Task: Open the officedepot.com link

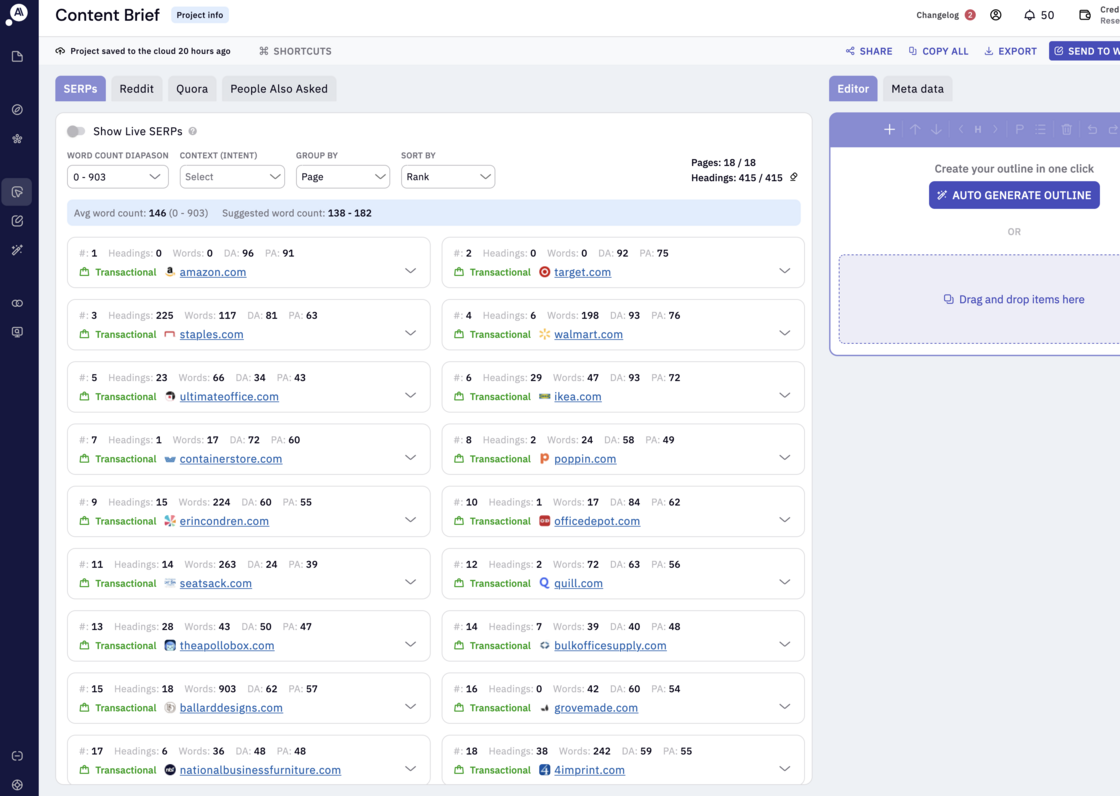Action: [597, 521]
